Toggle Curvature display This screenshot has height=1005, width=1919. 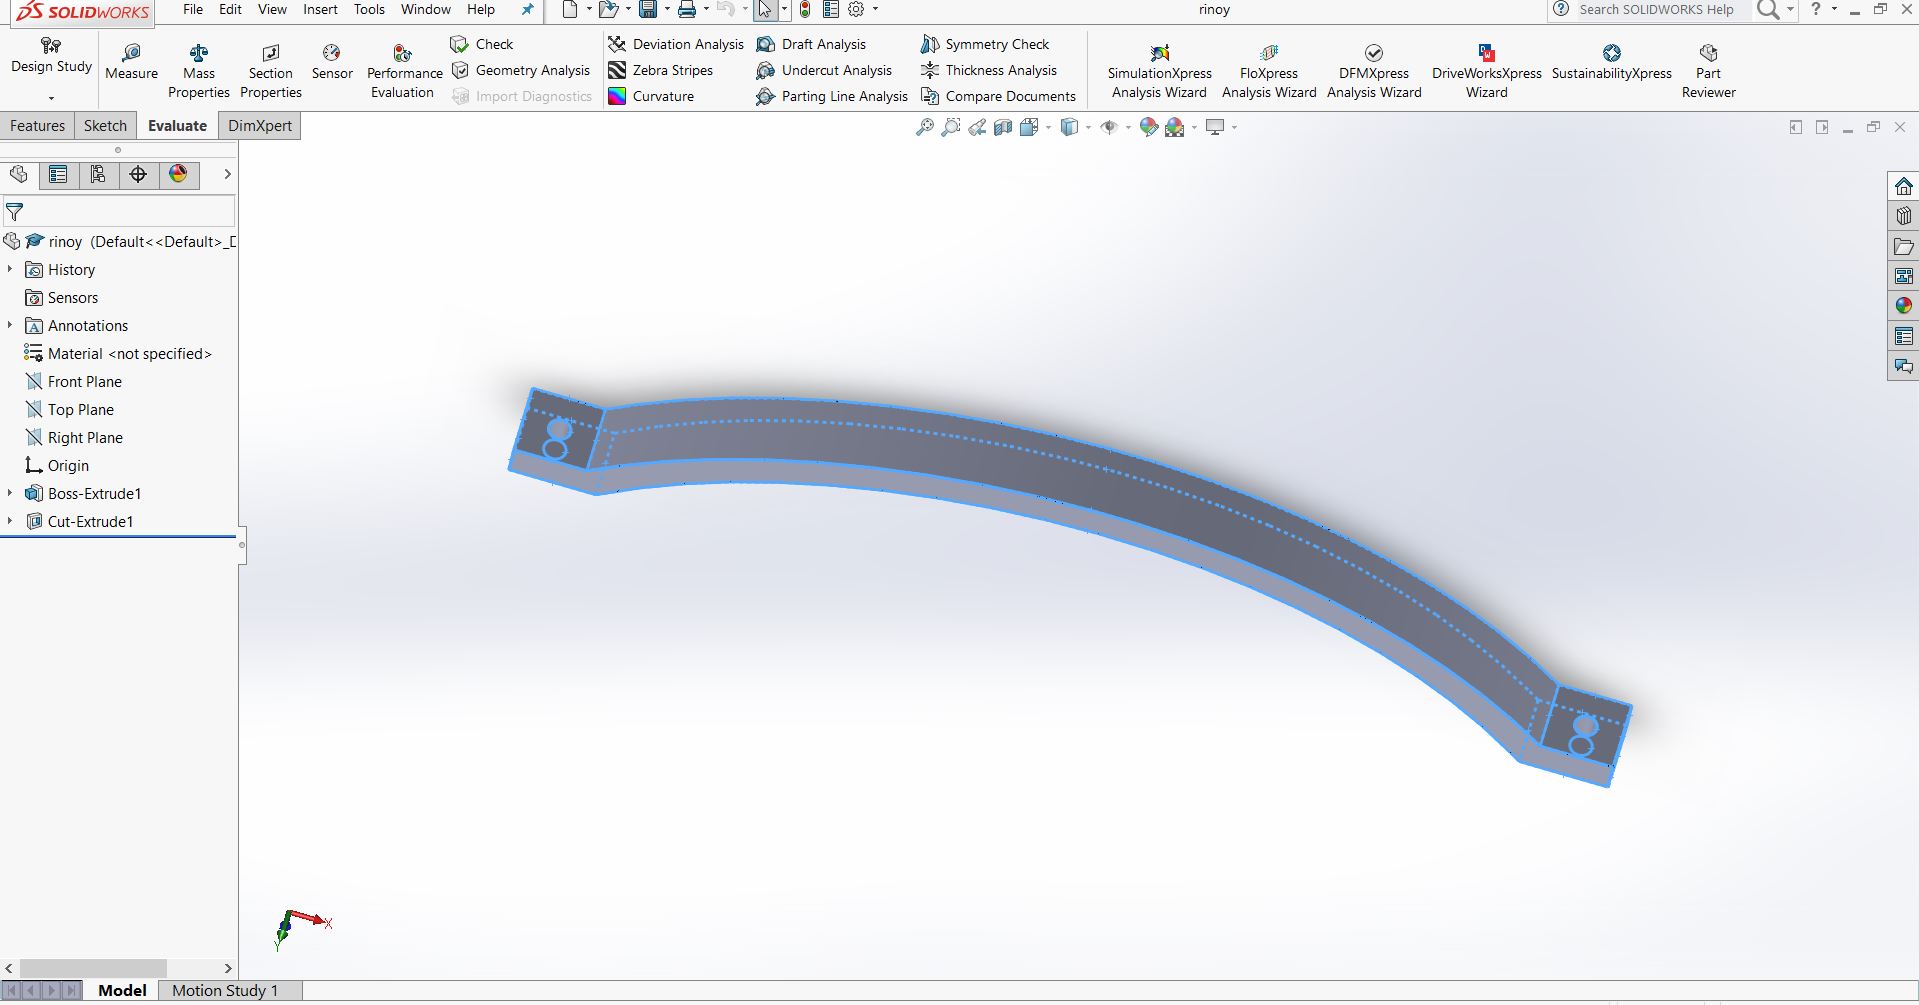[651, 96]
